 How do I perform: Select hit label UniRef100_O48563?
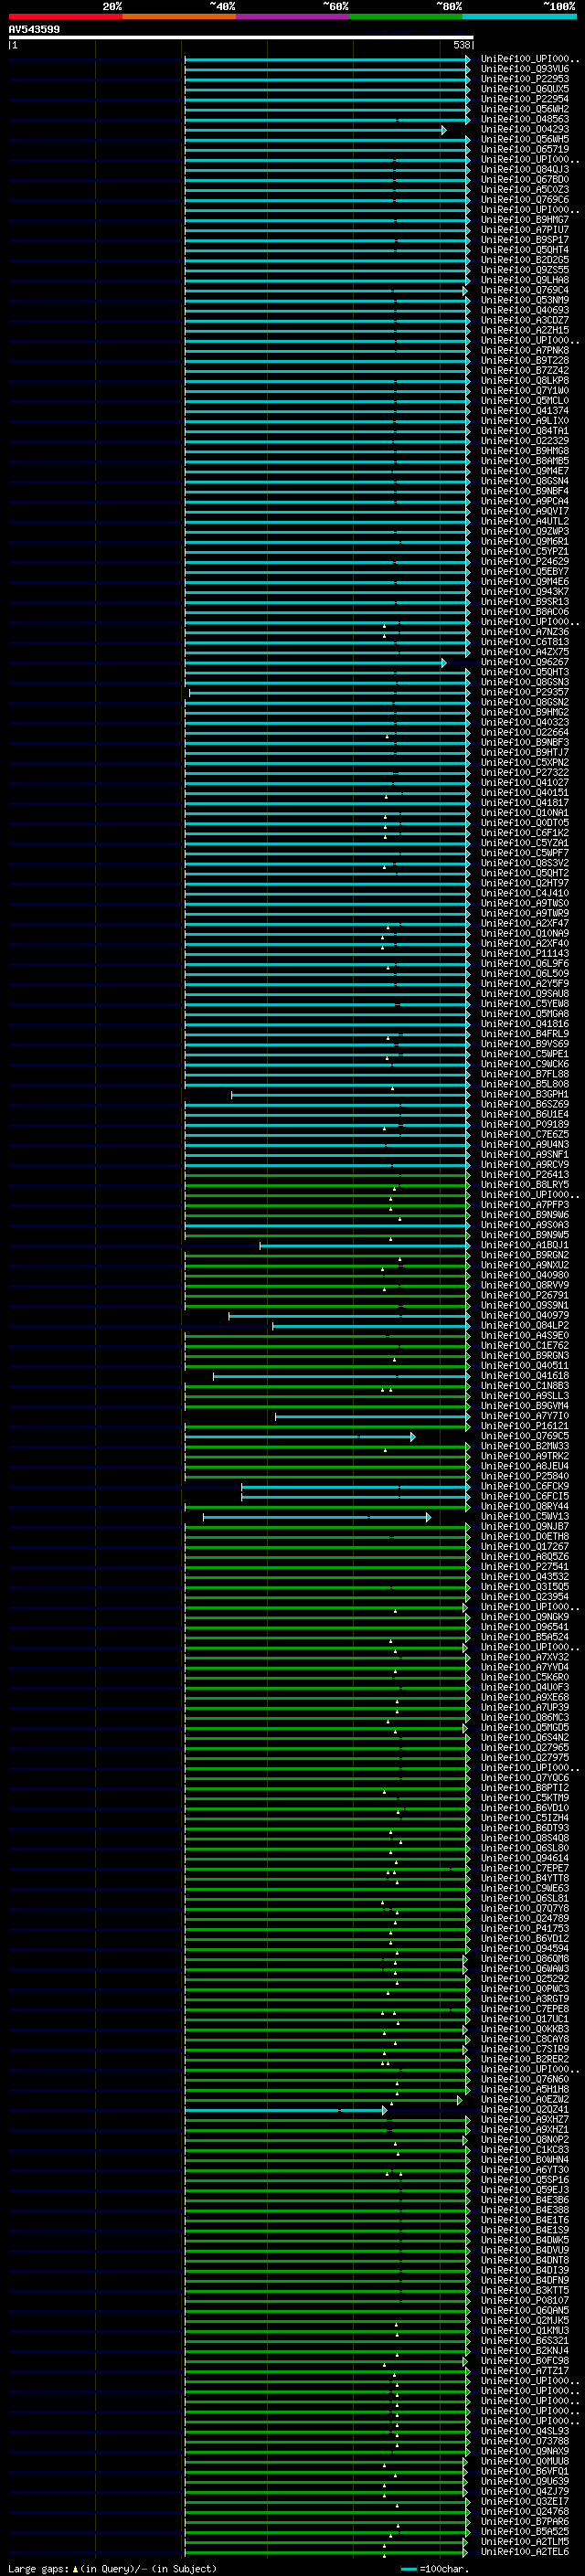click(x=525, y=119)
